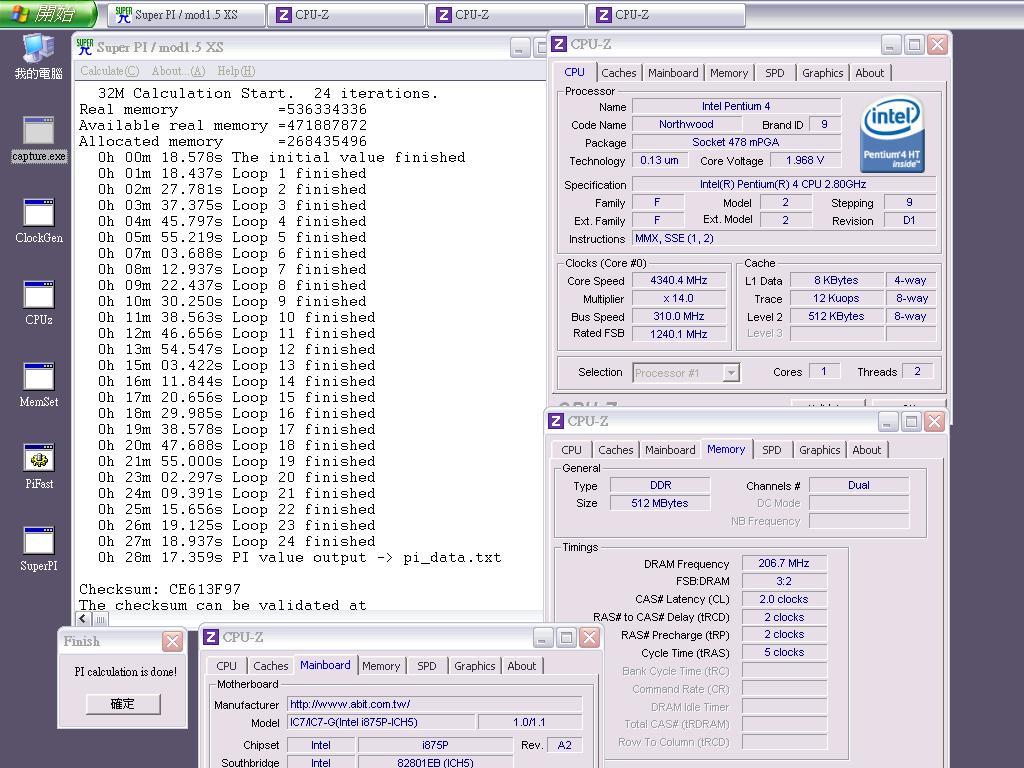Click the CPU-Z icon in the Mainboard window title bar
Screen dimensions: 1024x768
coord(210,637)
